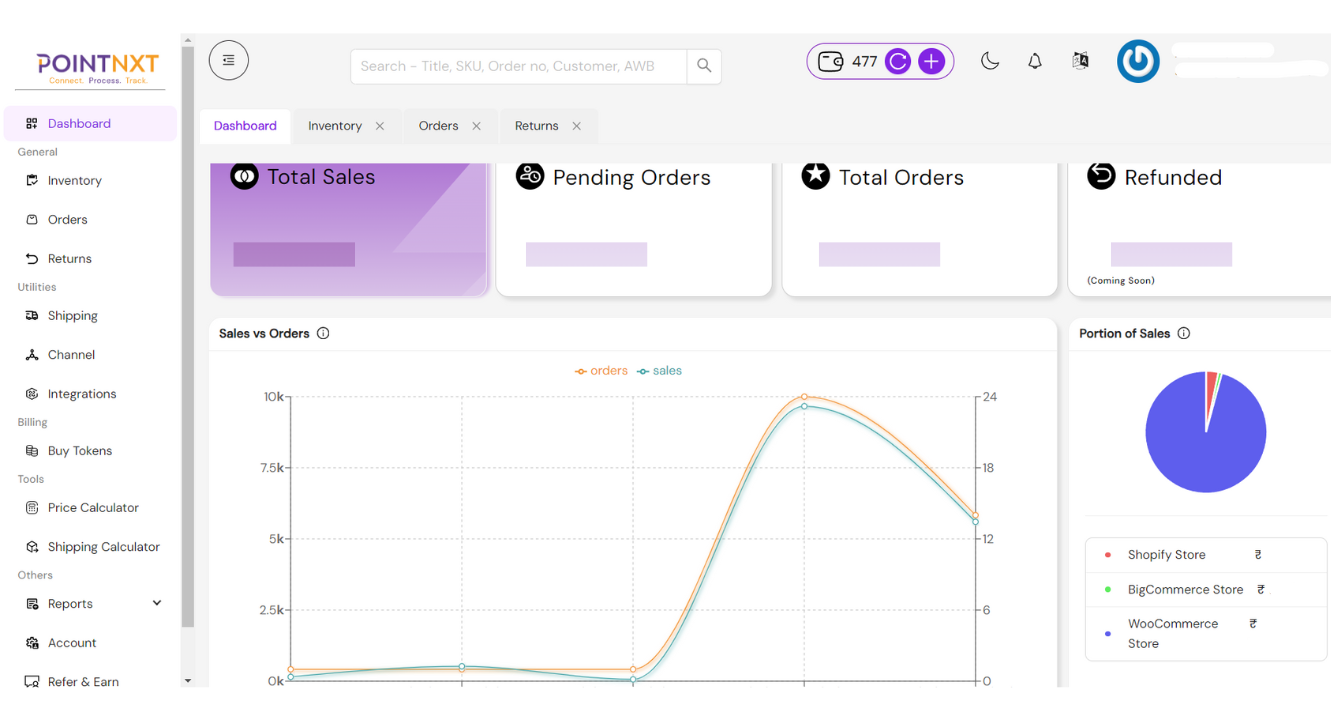Switch to the Inventory tab
Screen dimensions: 1331x710
(333, 126)
